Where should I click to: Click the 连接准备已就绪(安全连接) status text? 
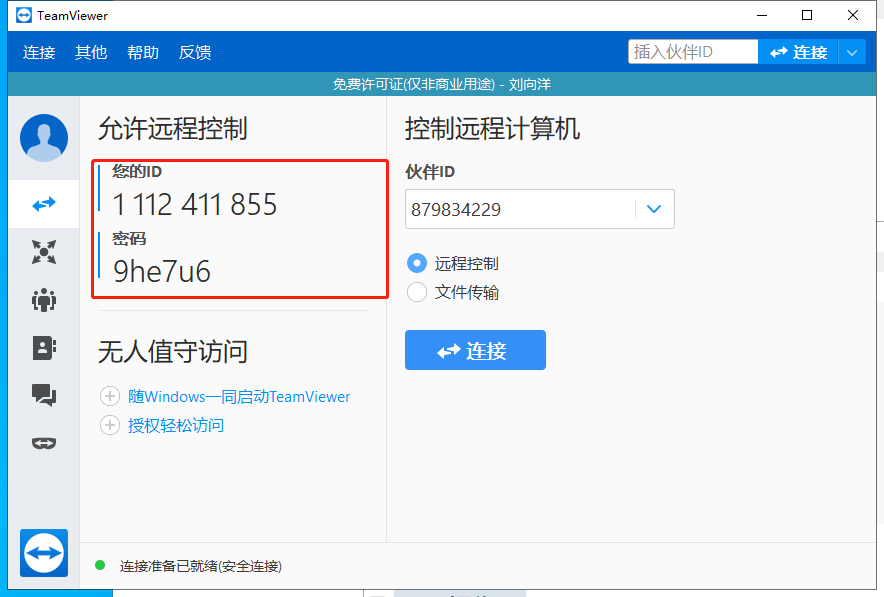click(x=201, y=566)
